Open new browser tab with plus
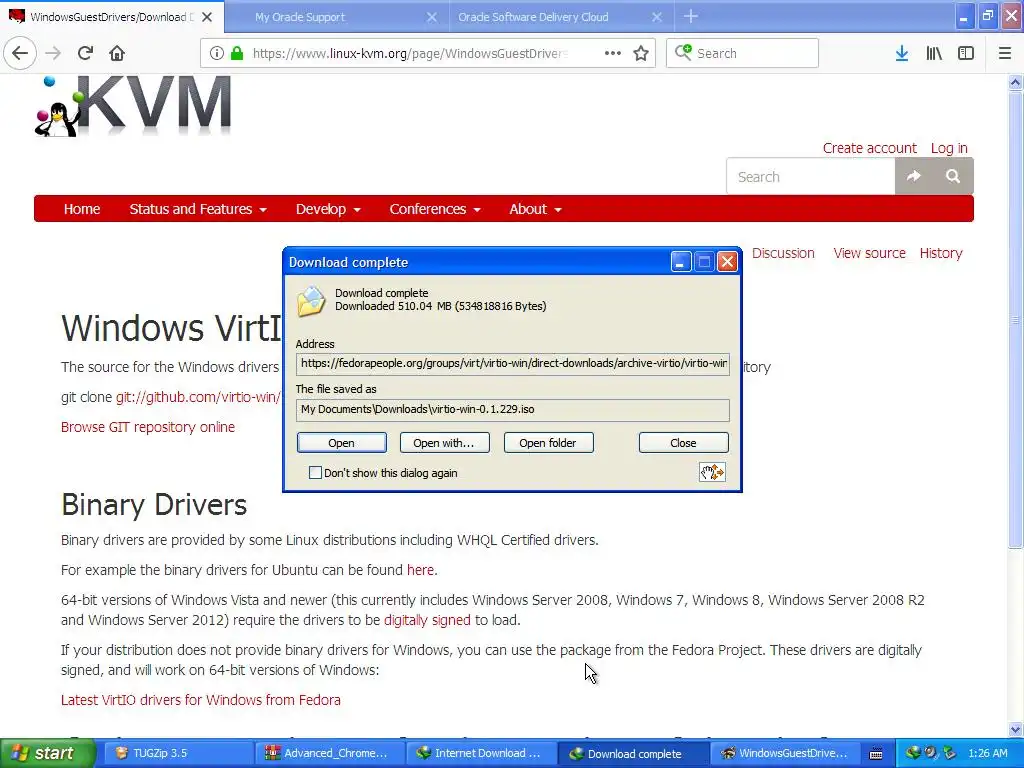This screenshot has width=1024, height=768. (691, 17)
